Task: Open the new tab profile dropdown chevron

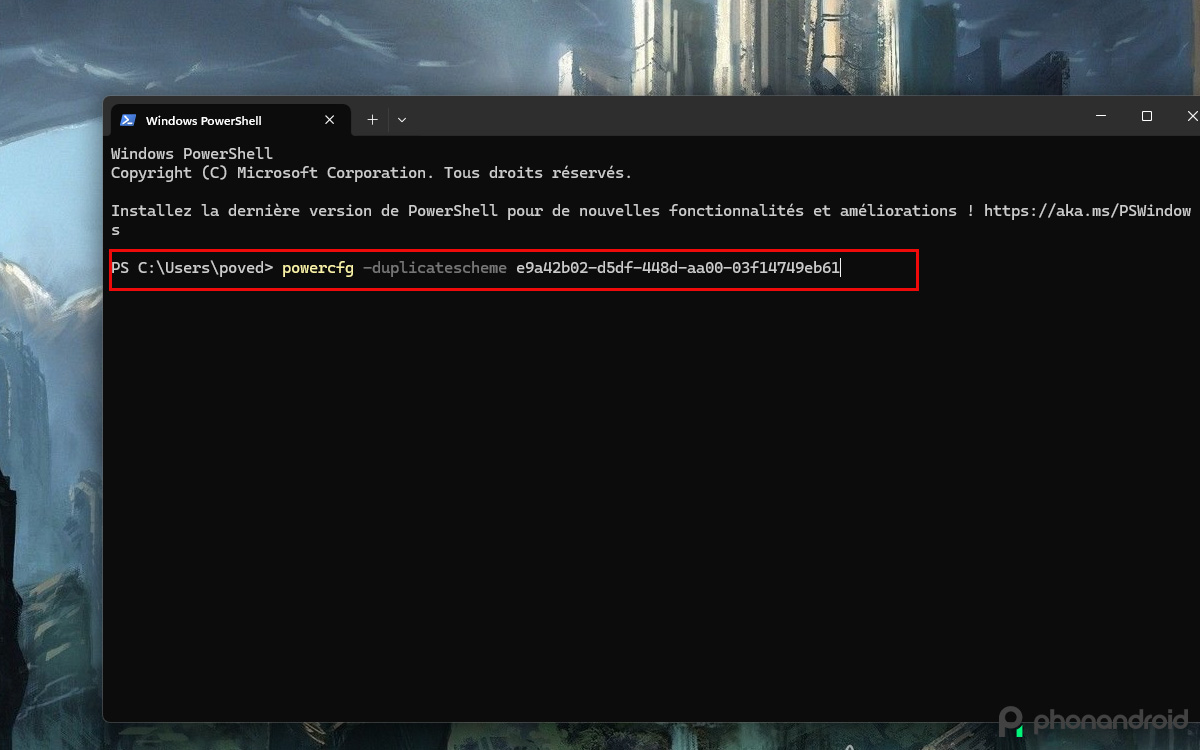Action: [x=401, y=119]
